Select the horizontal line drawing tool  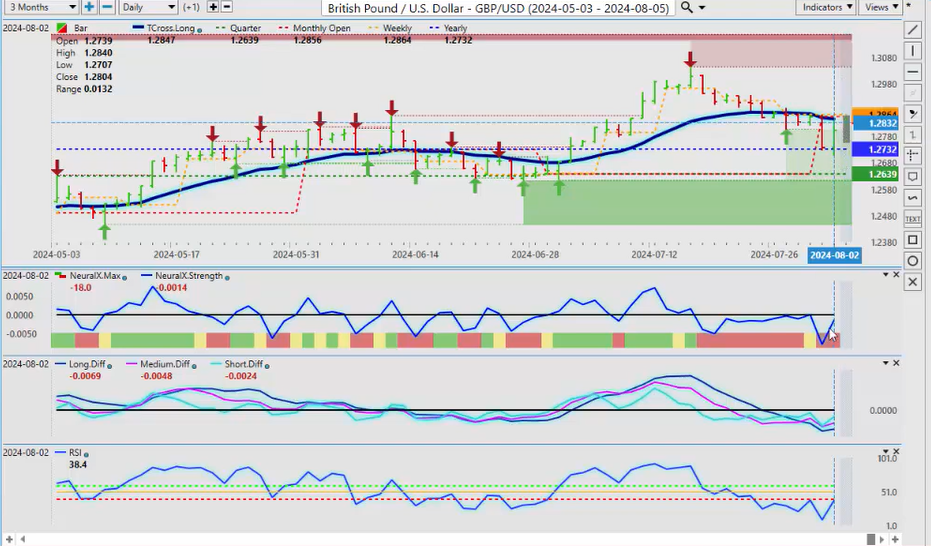point(913,72)
